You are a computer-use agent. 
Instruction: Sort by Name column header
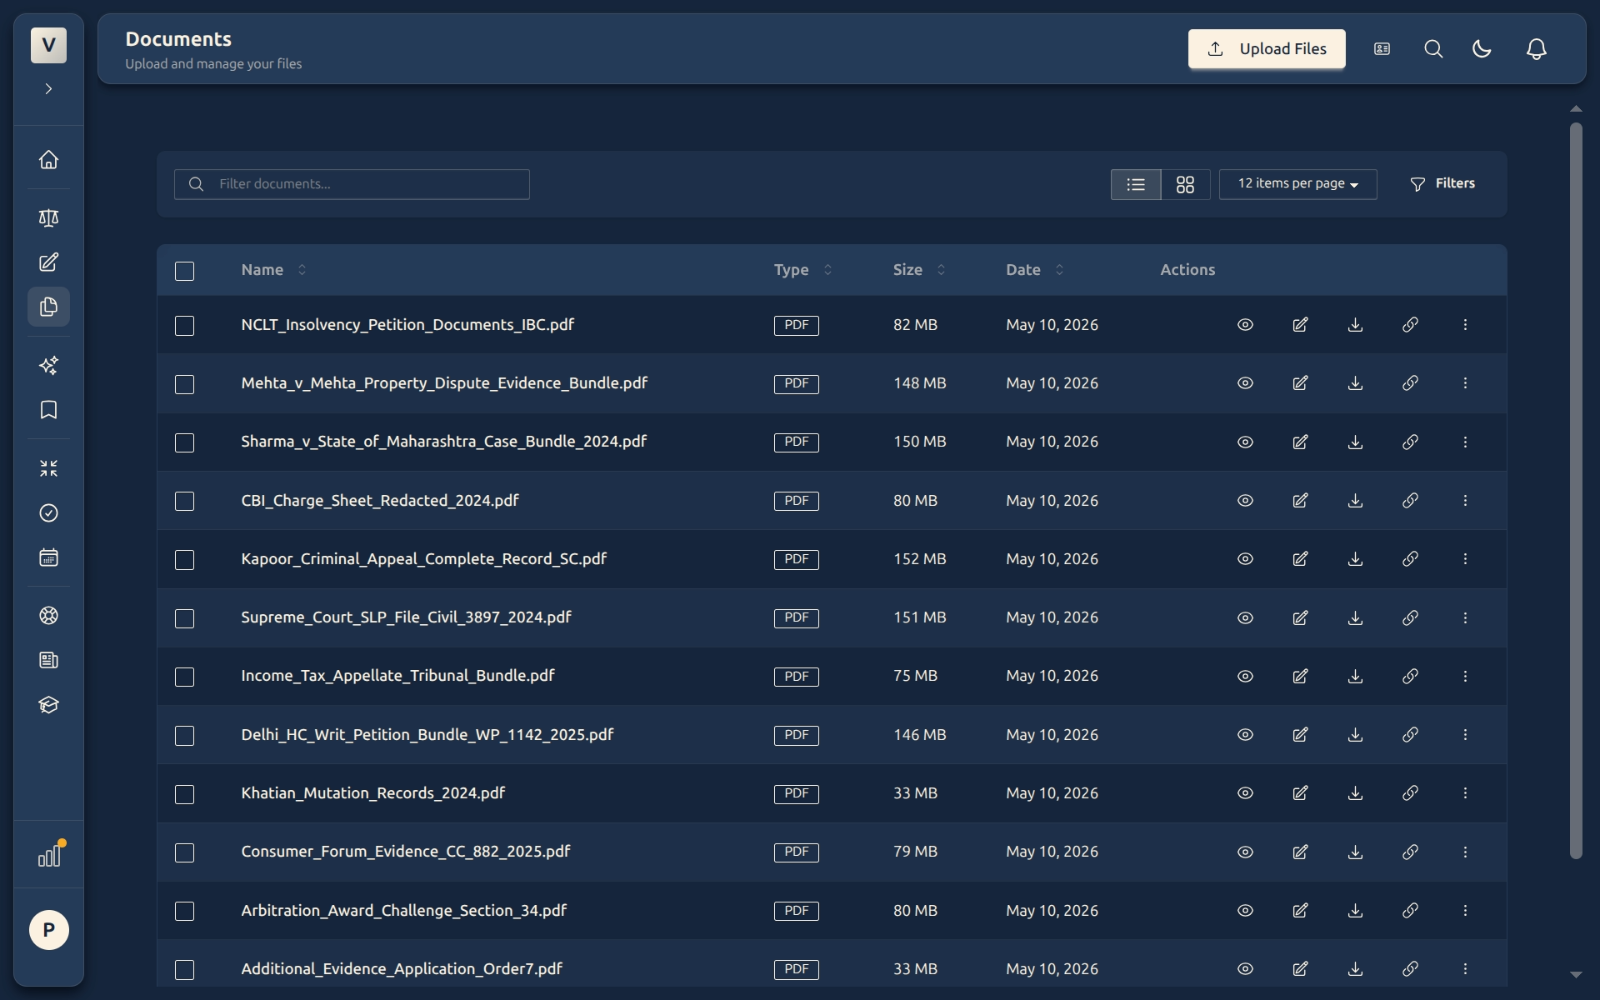(274, 270)
